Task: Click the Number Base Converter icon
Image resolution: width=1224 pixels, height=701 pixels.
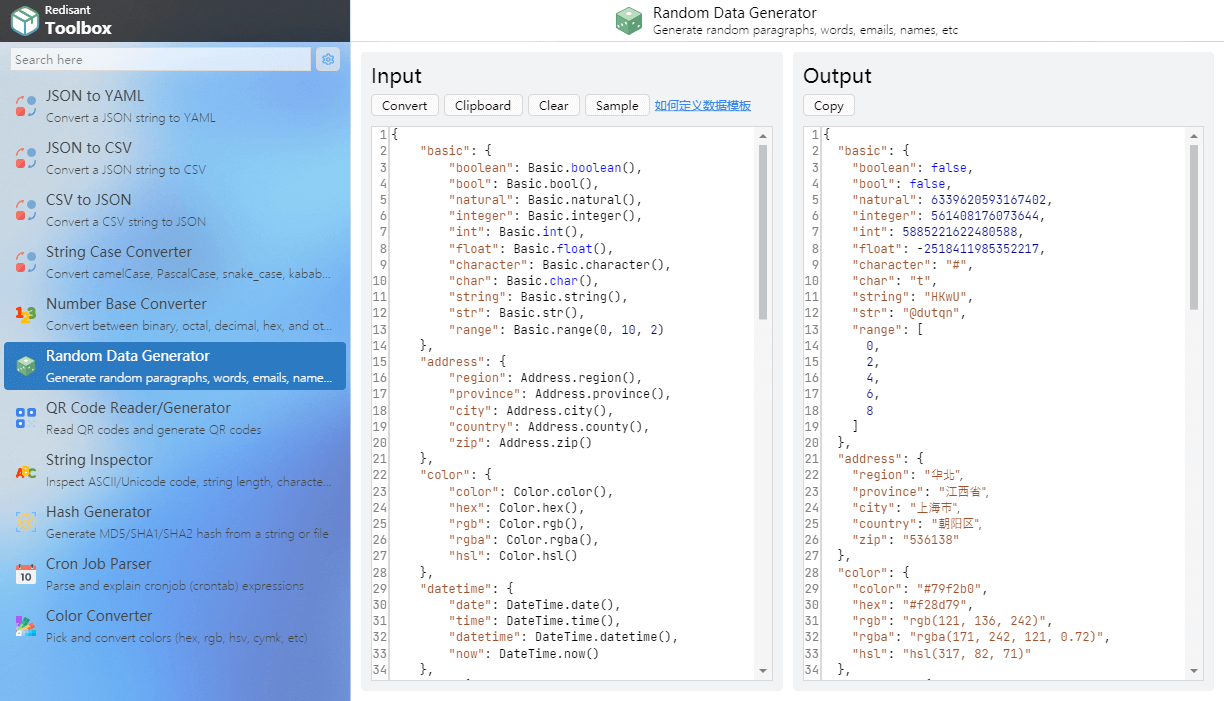Action: click(26, 314)
